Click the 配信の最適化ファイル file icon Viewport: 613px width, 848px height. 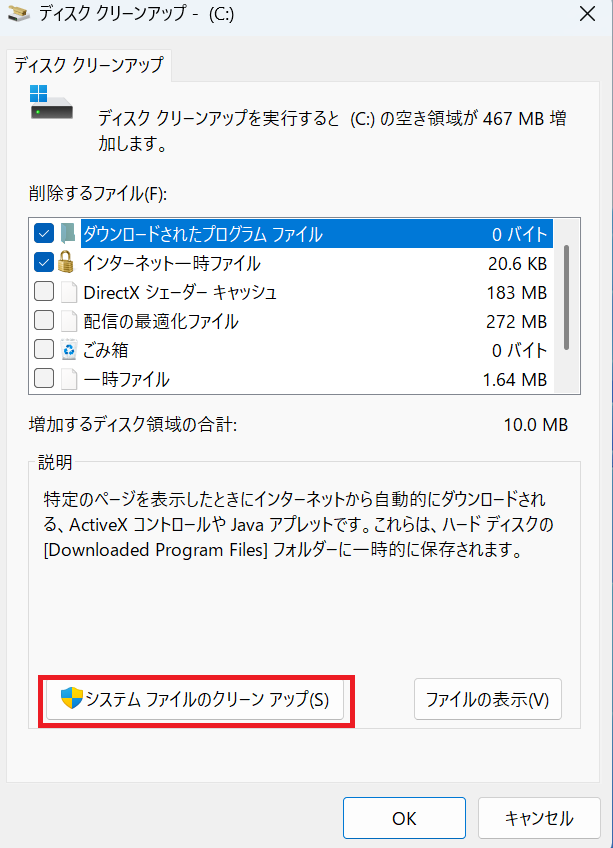pyautogui.click(x=68, y=322)
